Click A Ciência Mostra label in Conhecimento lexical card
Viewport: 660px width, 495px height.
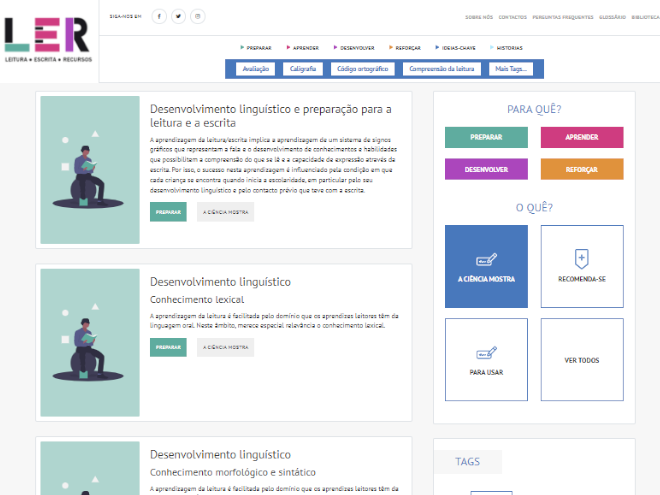[x=225, y=347]
